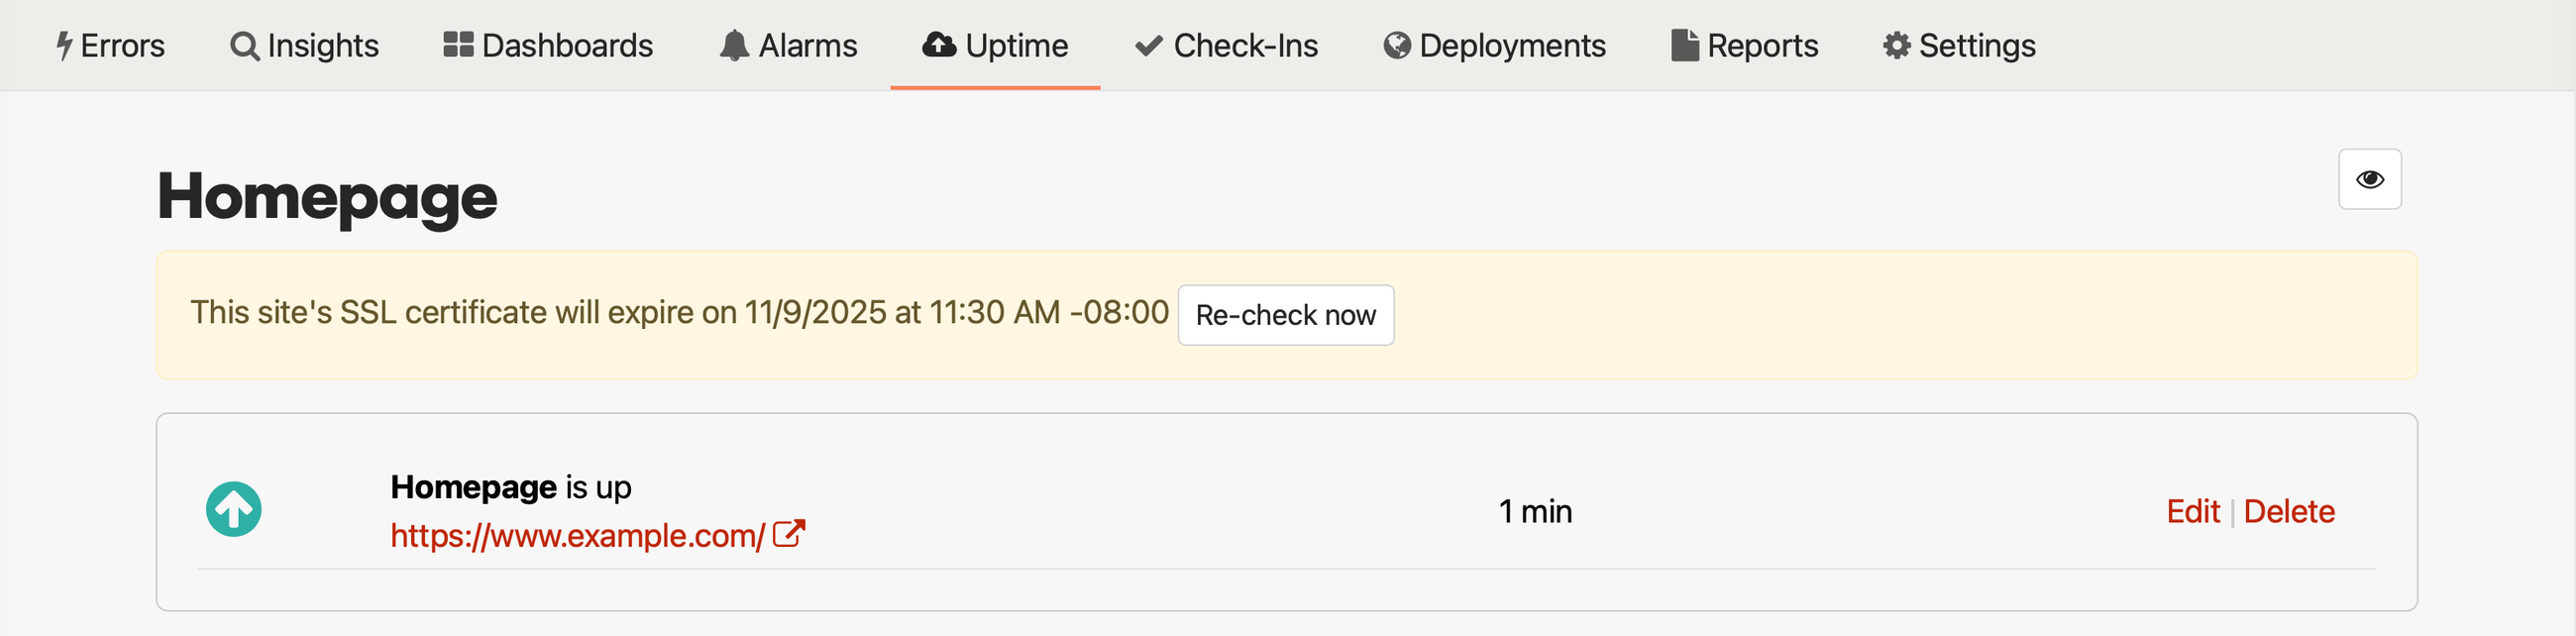The height and width of the screenshot is (636, 2576).
Task: Click the Insights magnifying glass icon
Action: click(243, 44)
